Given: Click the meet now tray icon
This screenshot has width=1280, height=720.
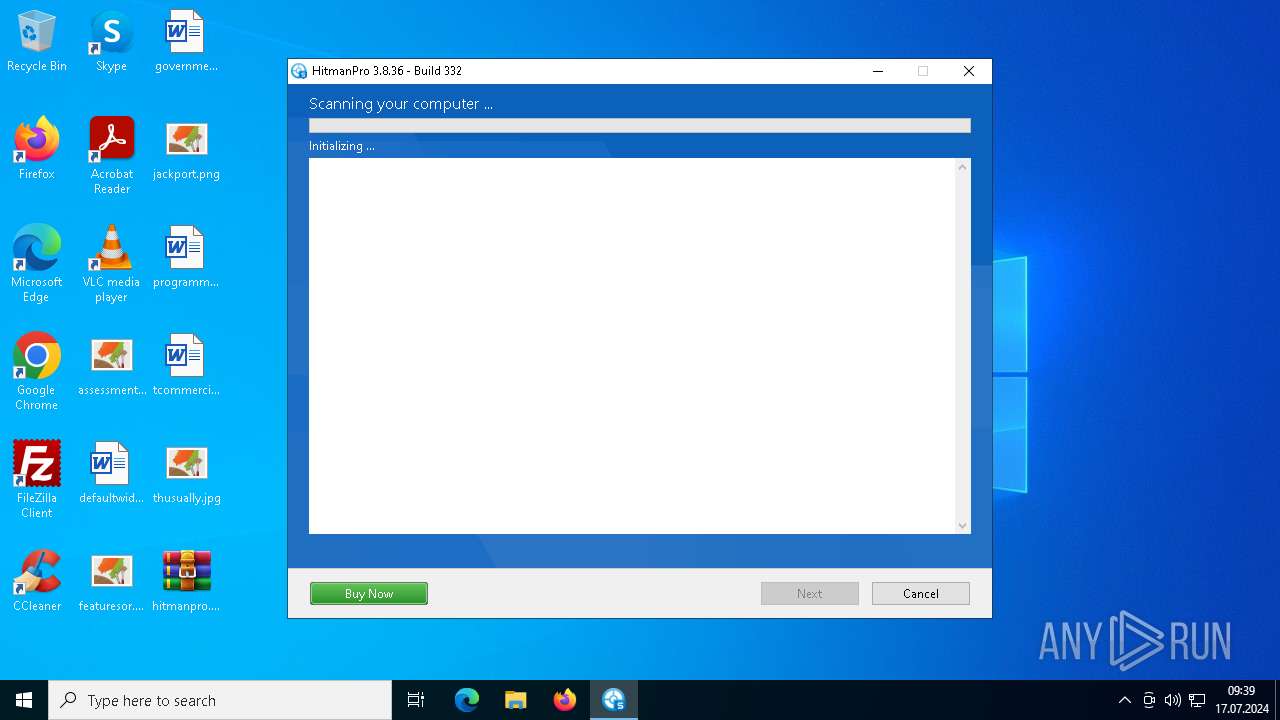Looking at the screenshot, I should [1149, 700].
